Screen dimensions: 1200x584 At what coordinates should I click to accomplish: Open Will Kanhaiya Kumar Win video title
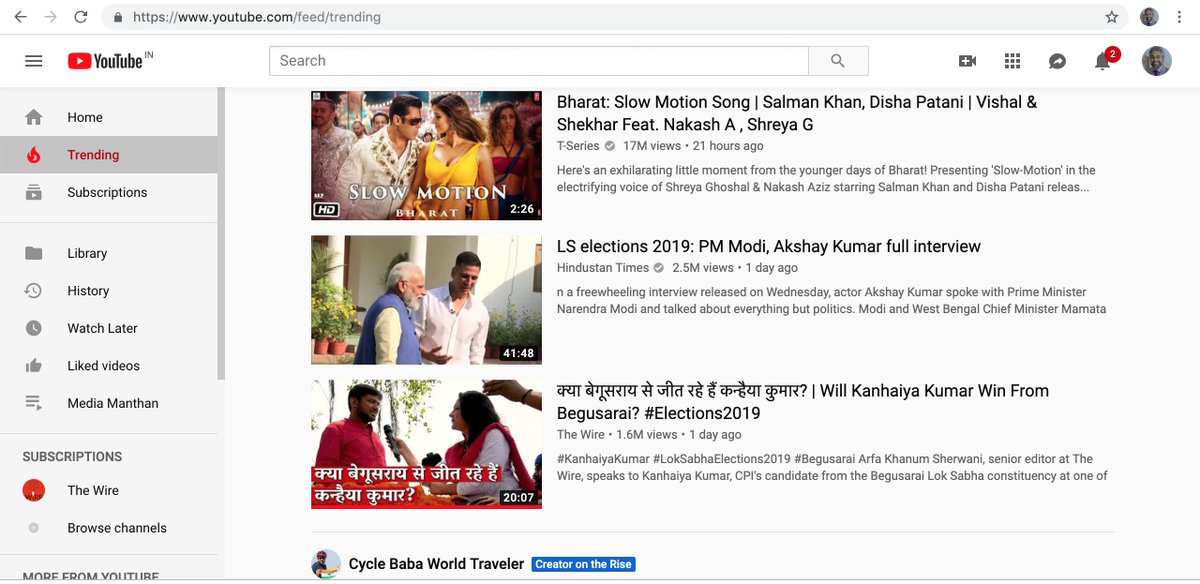(x=803, y=402)
